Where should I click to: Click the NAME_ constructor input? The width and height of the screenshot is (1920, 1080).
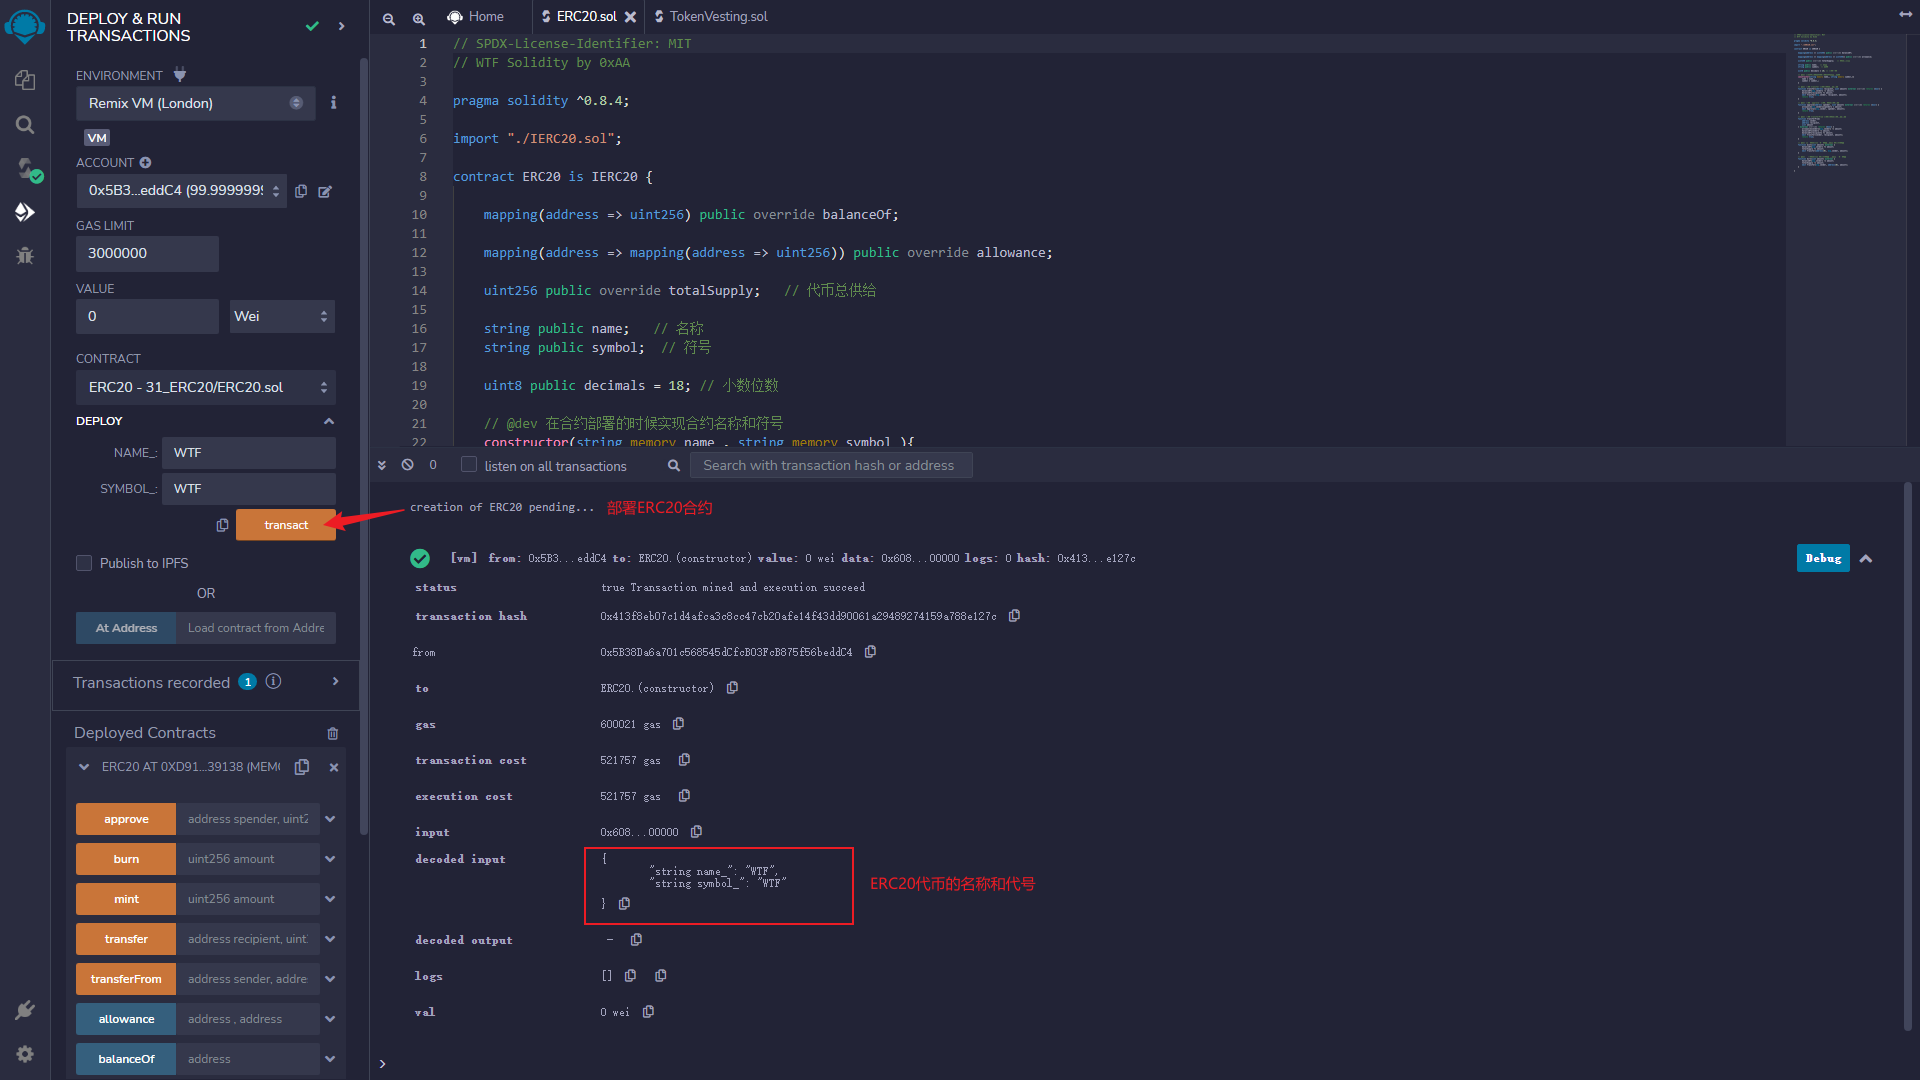tap(249, 453)
